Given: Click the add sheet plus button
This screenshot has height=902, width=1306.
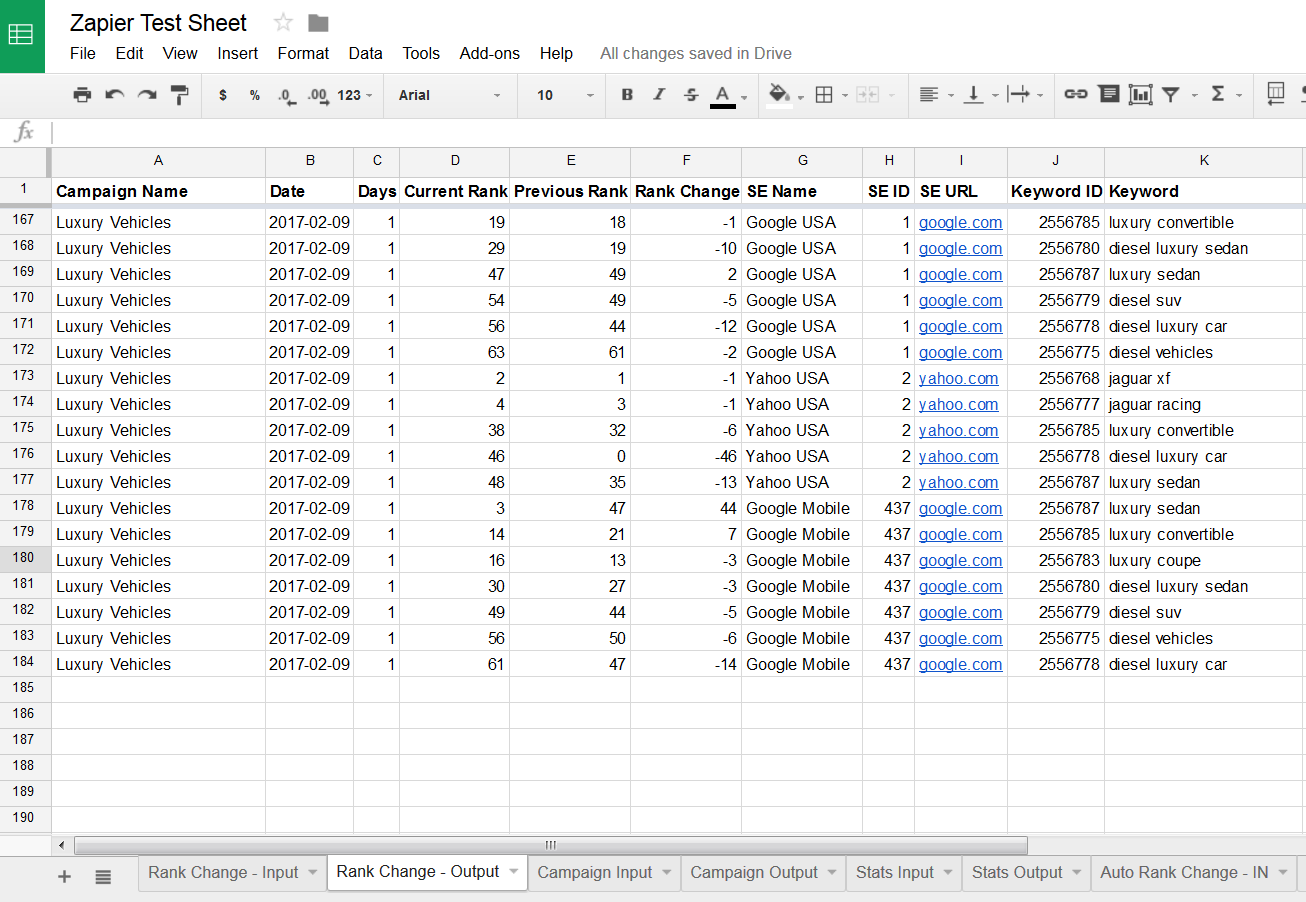Looking at the screenshot, I should [x=65, y=876].
